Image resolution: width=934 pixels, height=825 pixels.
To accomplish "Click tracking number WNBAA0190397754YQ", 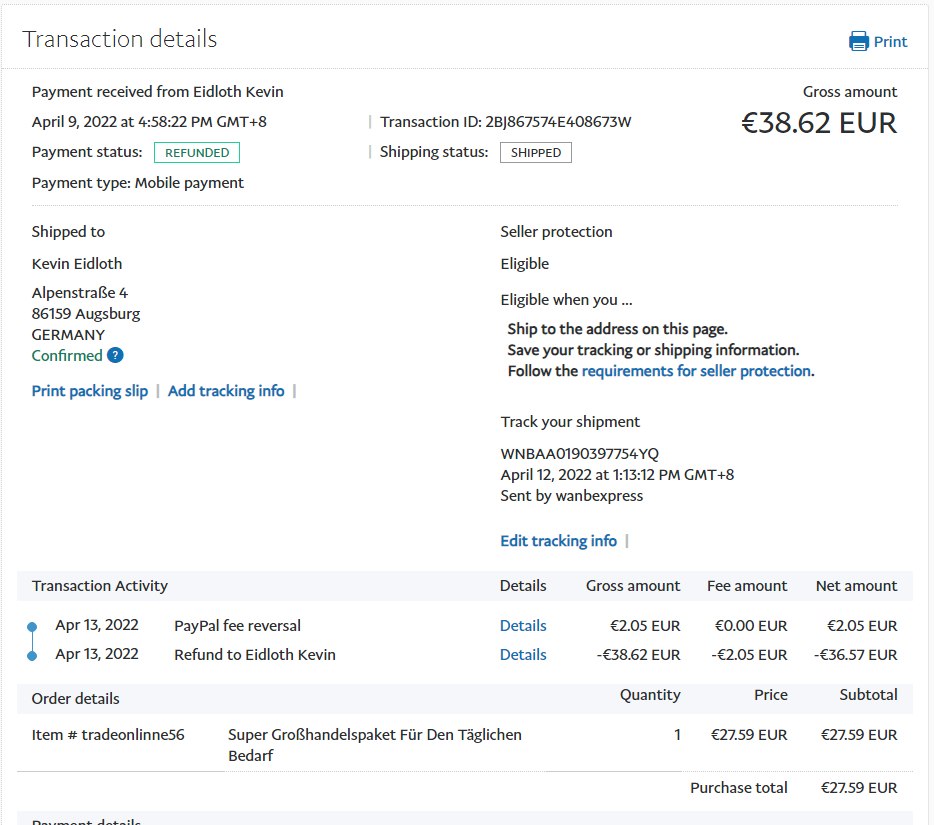I will point(580,454).
